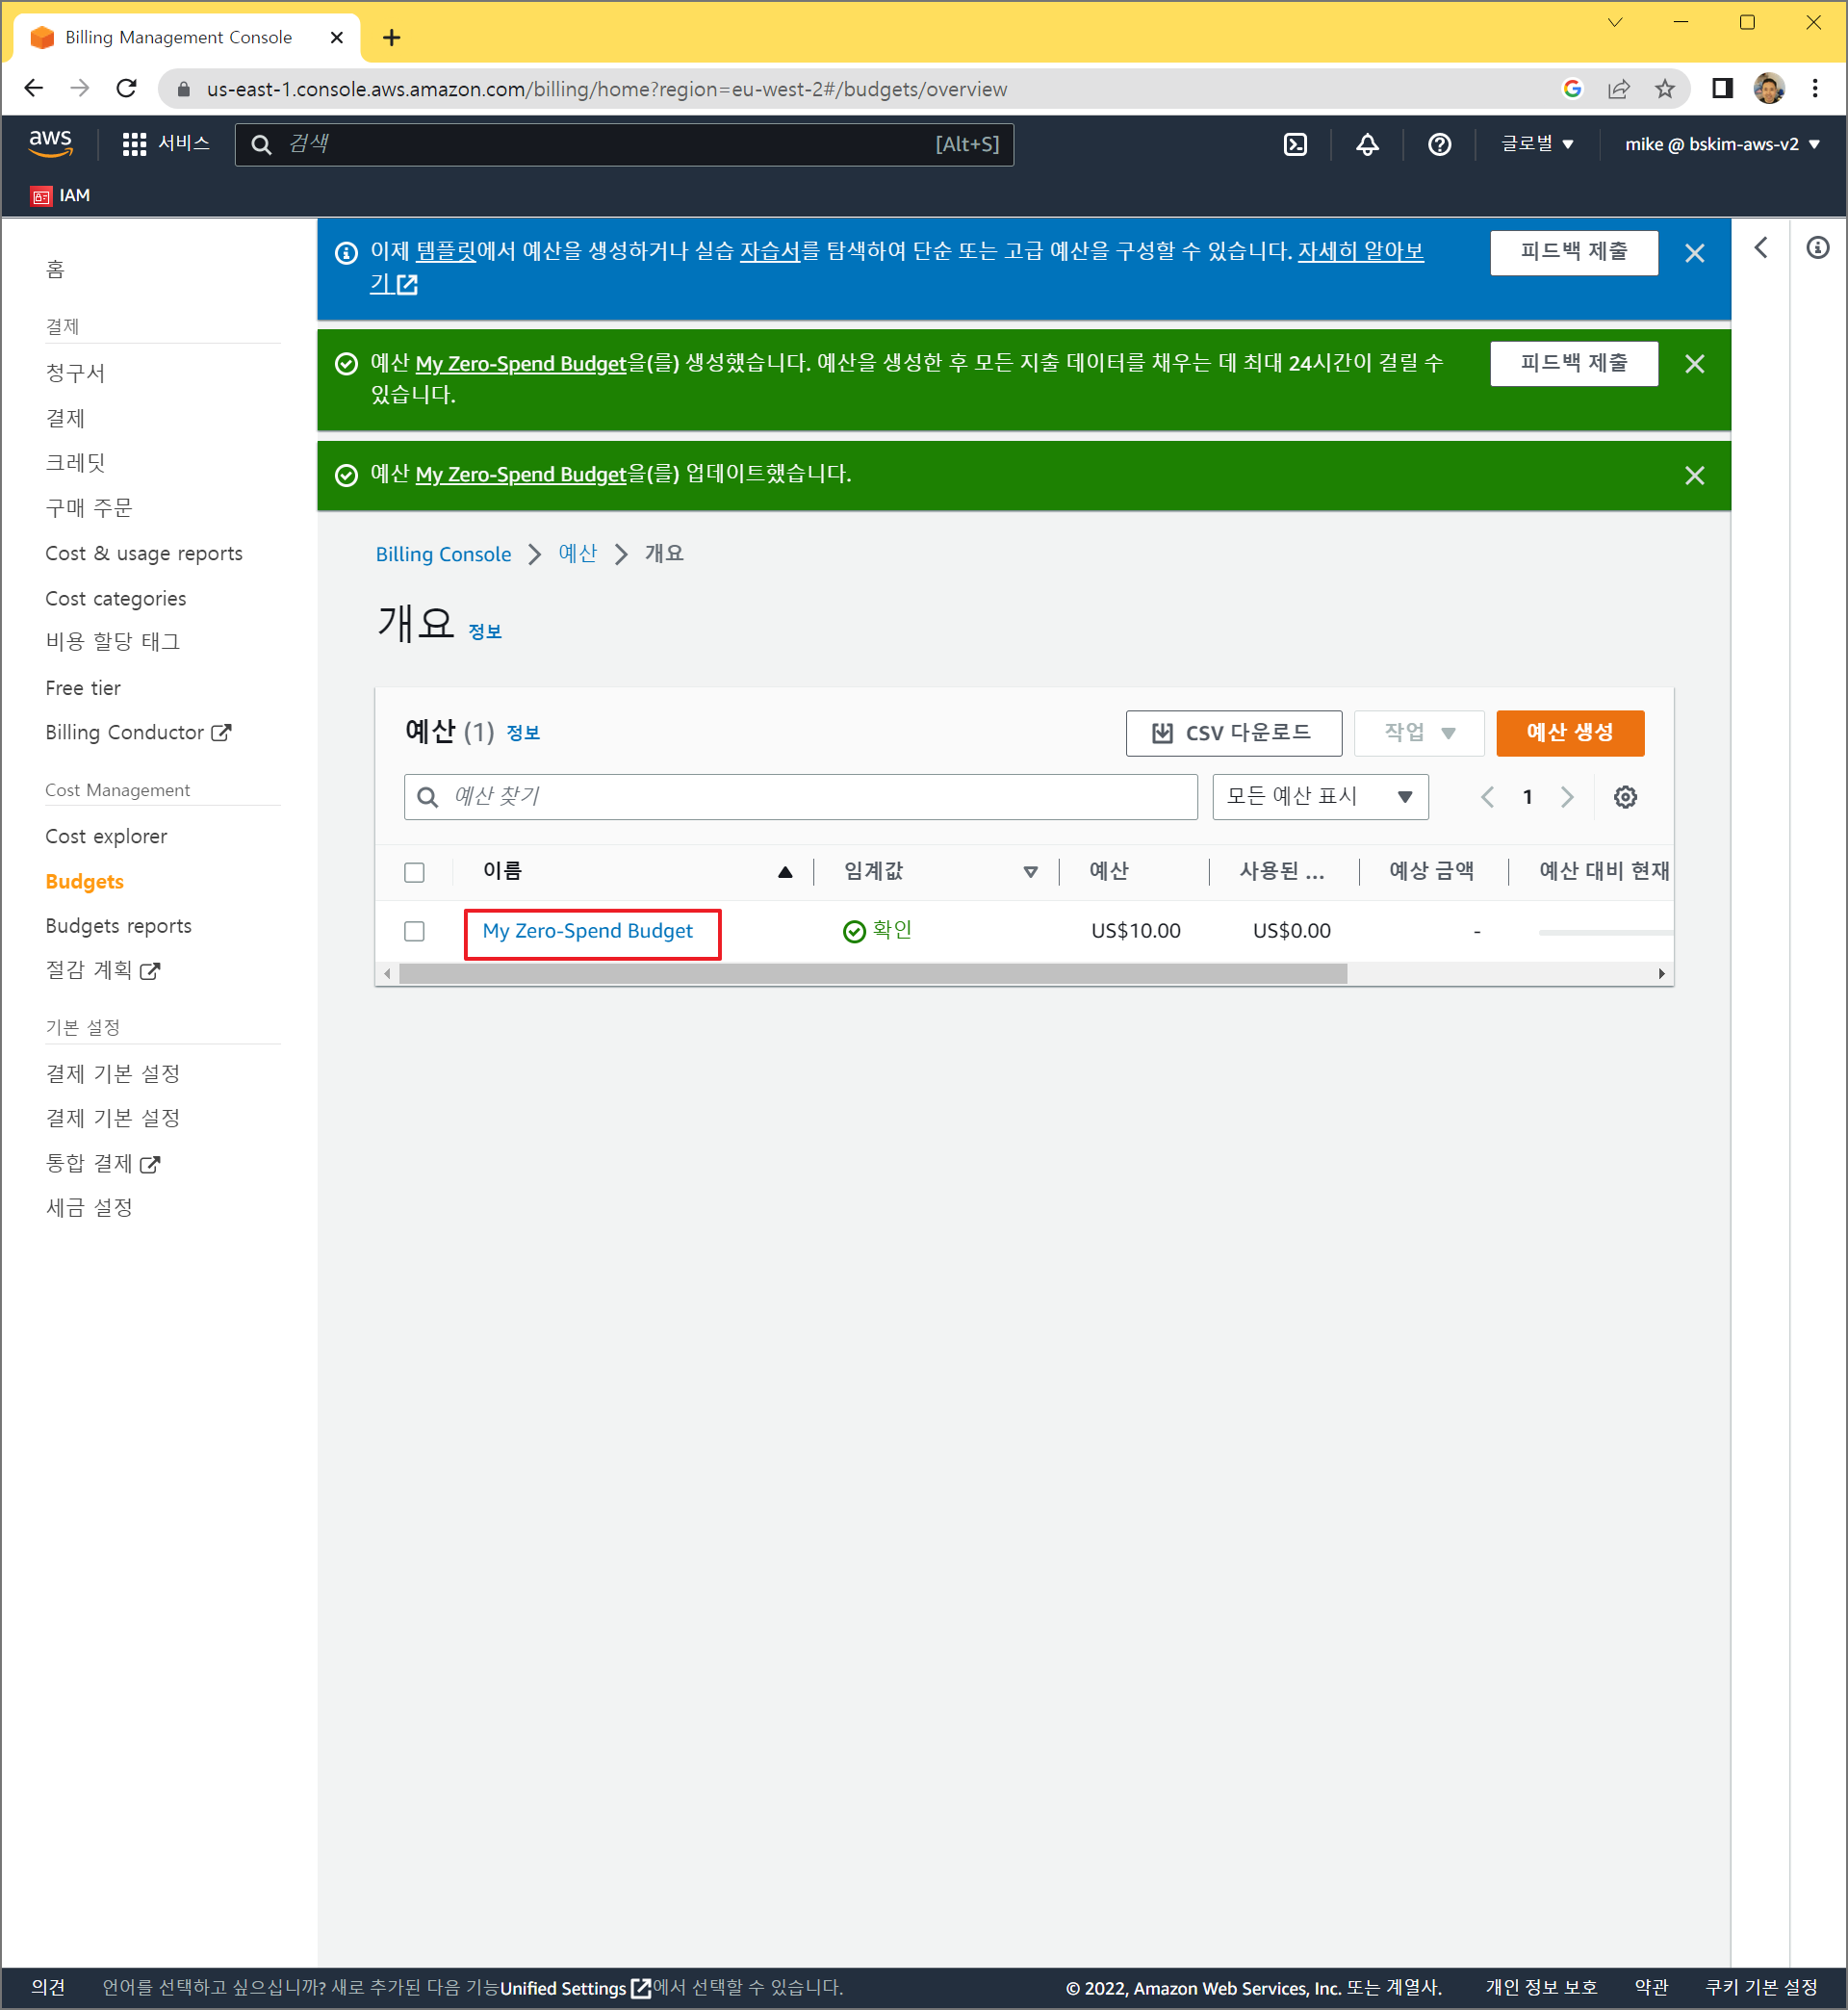Viewport: 1848px width, 2010px height.
Task: Share this page from the address bar
Action: pos(1618,89)
